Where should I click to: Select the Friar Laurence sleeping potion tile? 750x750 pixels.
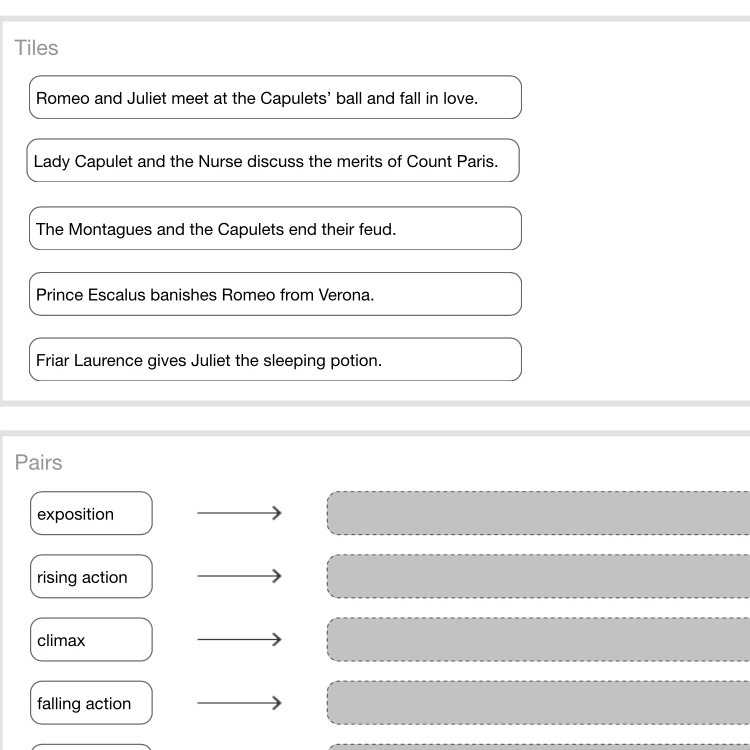pyautogui.click(x=275, y=360)
